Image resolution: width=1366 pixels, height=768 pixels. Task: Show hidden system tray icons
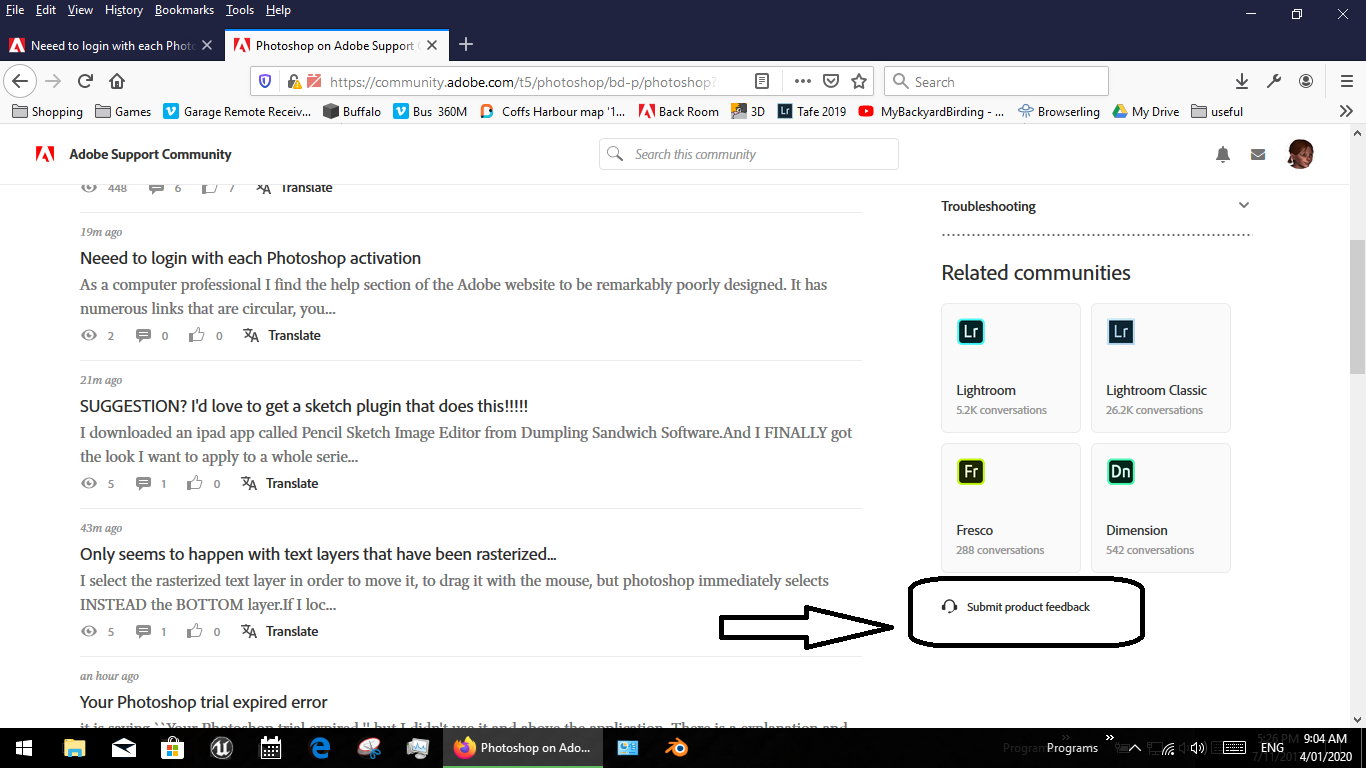click(1134, 747)
